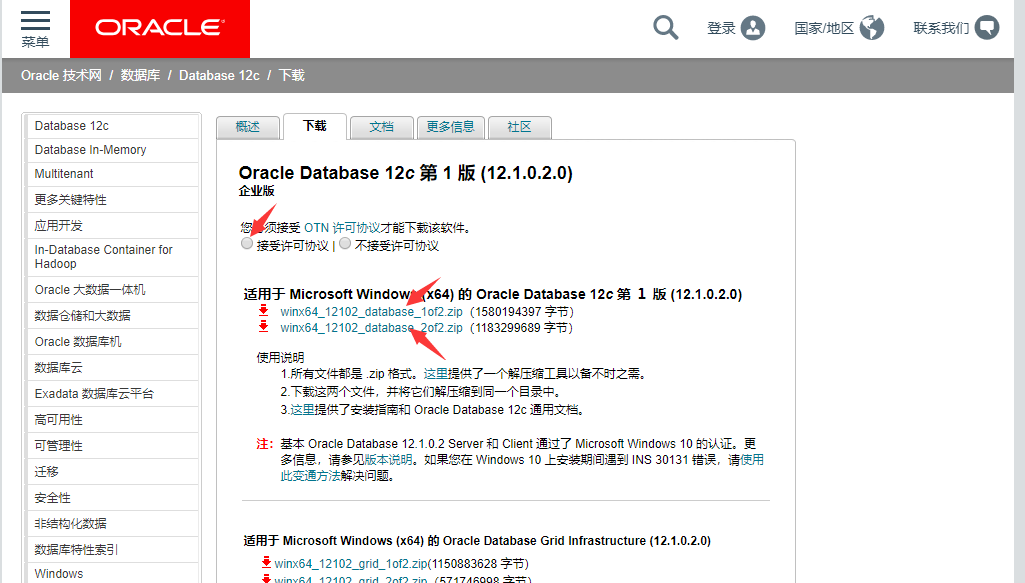1025x583 pixels.
Task: Switch to the 概述 tab
Action: (x=248, y=127)
